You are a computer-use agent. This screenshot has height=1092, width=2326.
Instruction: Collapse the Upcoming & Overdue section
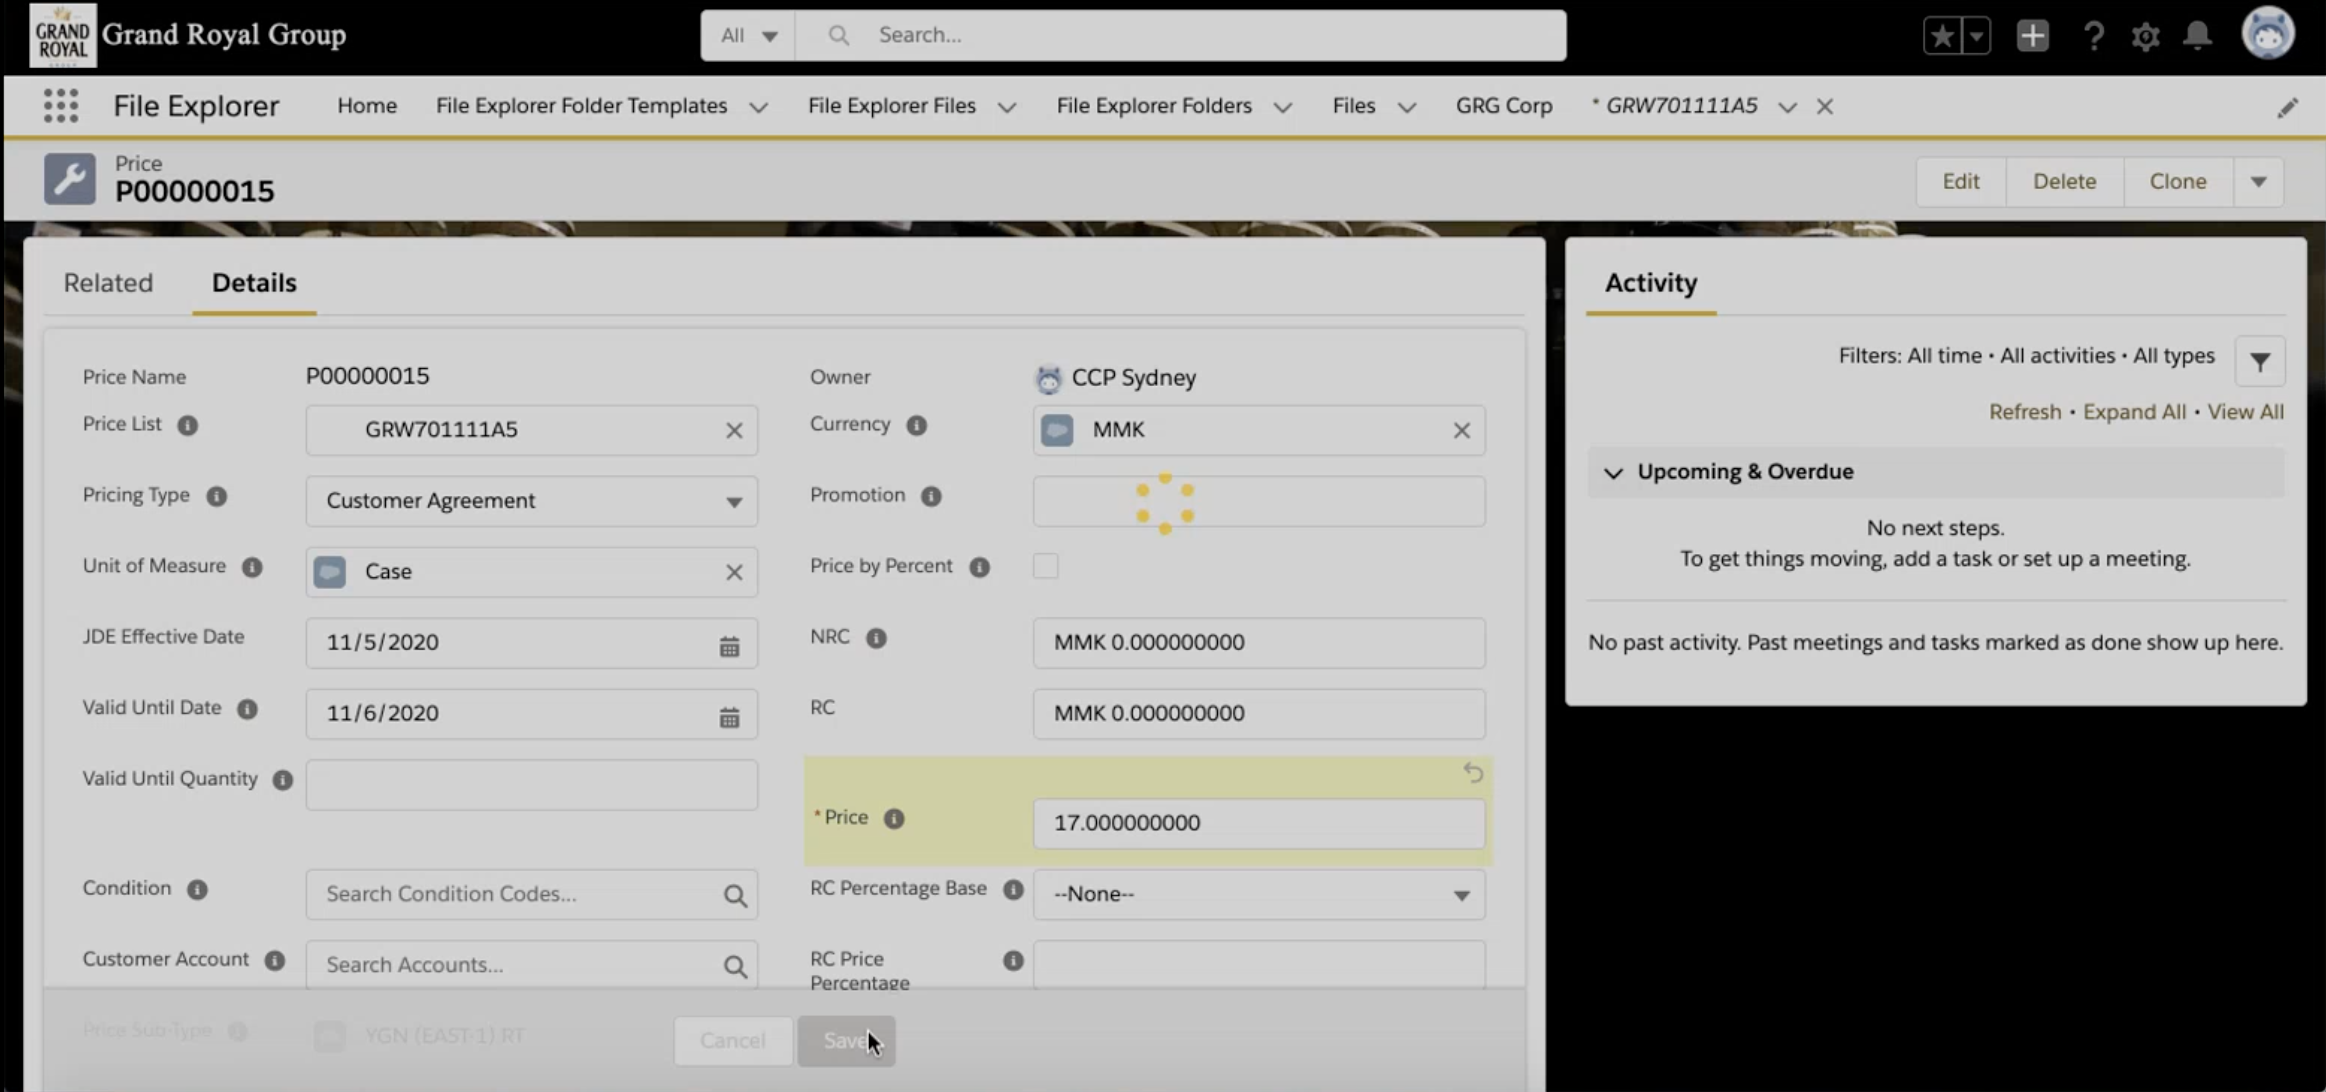[x=1613, y=472]
